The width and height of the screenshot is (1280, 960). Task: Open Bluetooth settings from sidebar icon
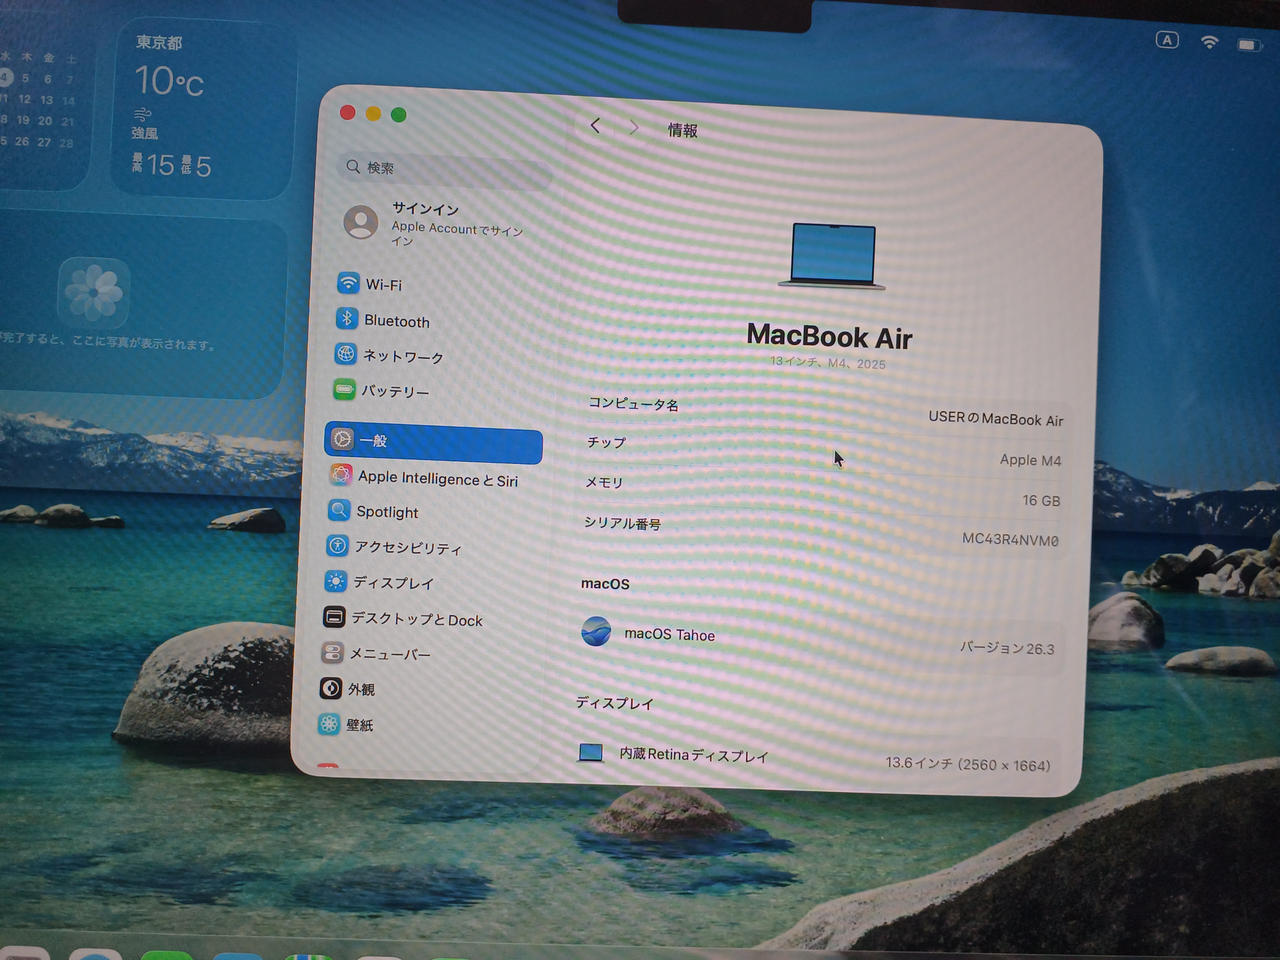pos(346,319)
